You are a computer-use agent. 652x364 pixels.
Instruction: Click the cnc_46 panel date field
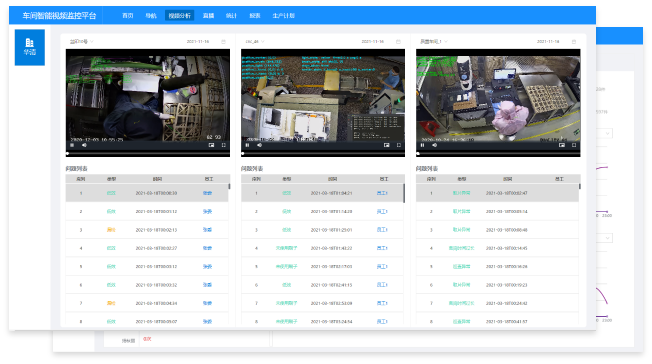(373, 42)
